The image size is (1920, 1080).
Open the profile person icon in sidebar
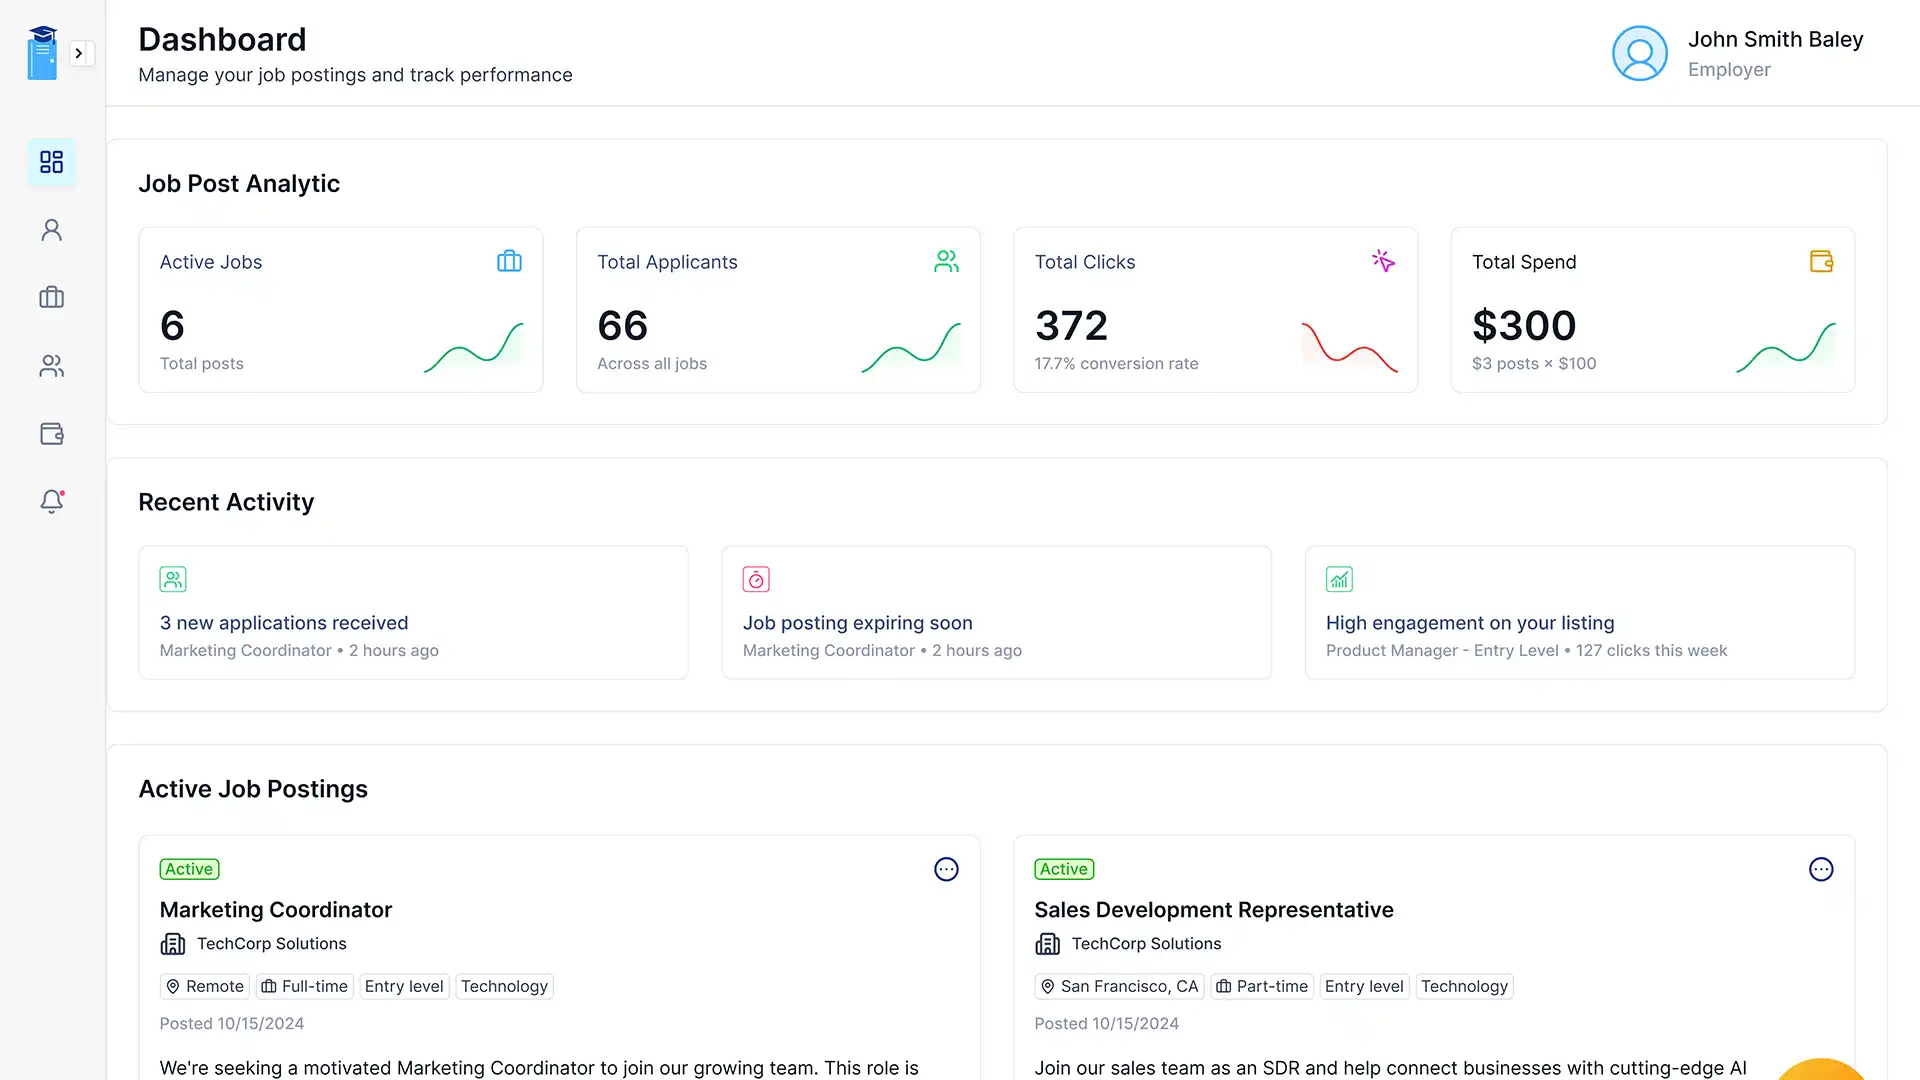point(51,230)
